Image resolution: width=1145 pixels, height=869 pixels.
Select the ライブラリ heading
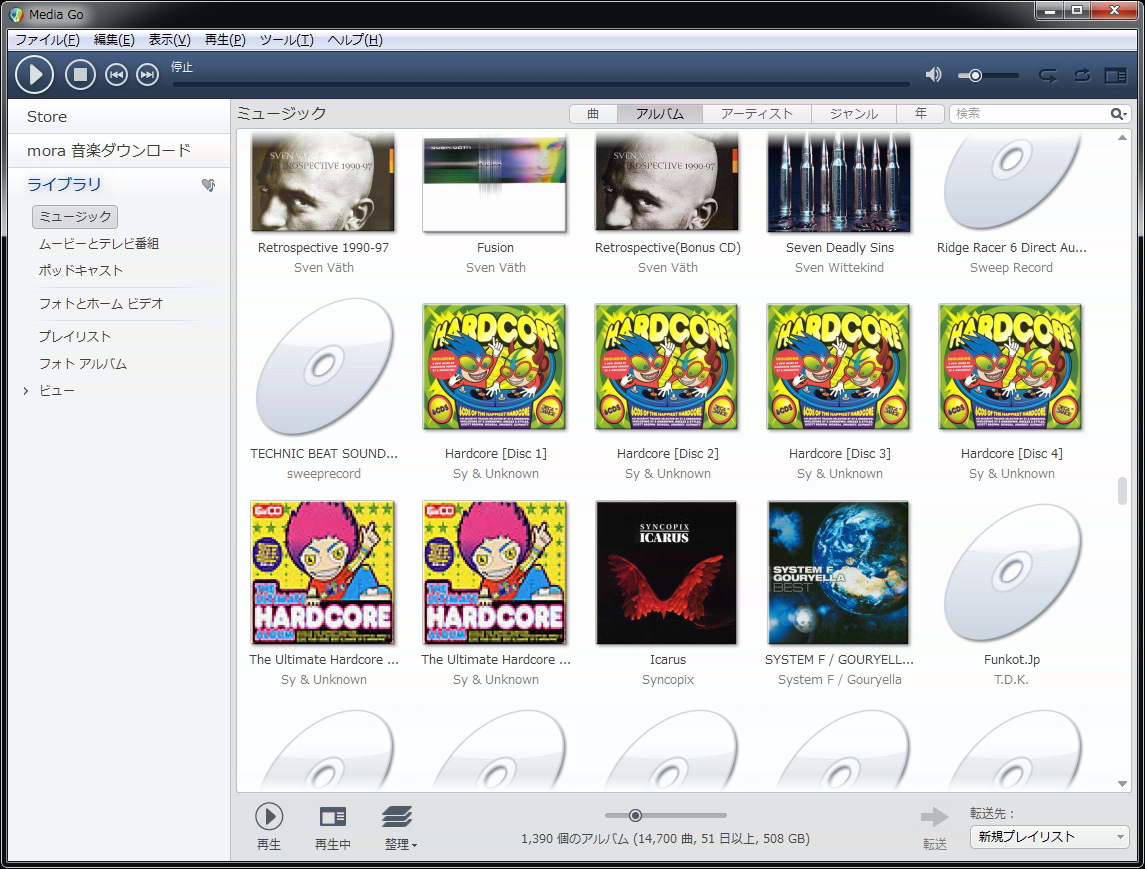64,184
